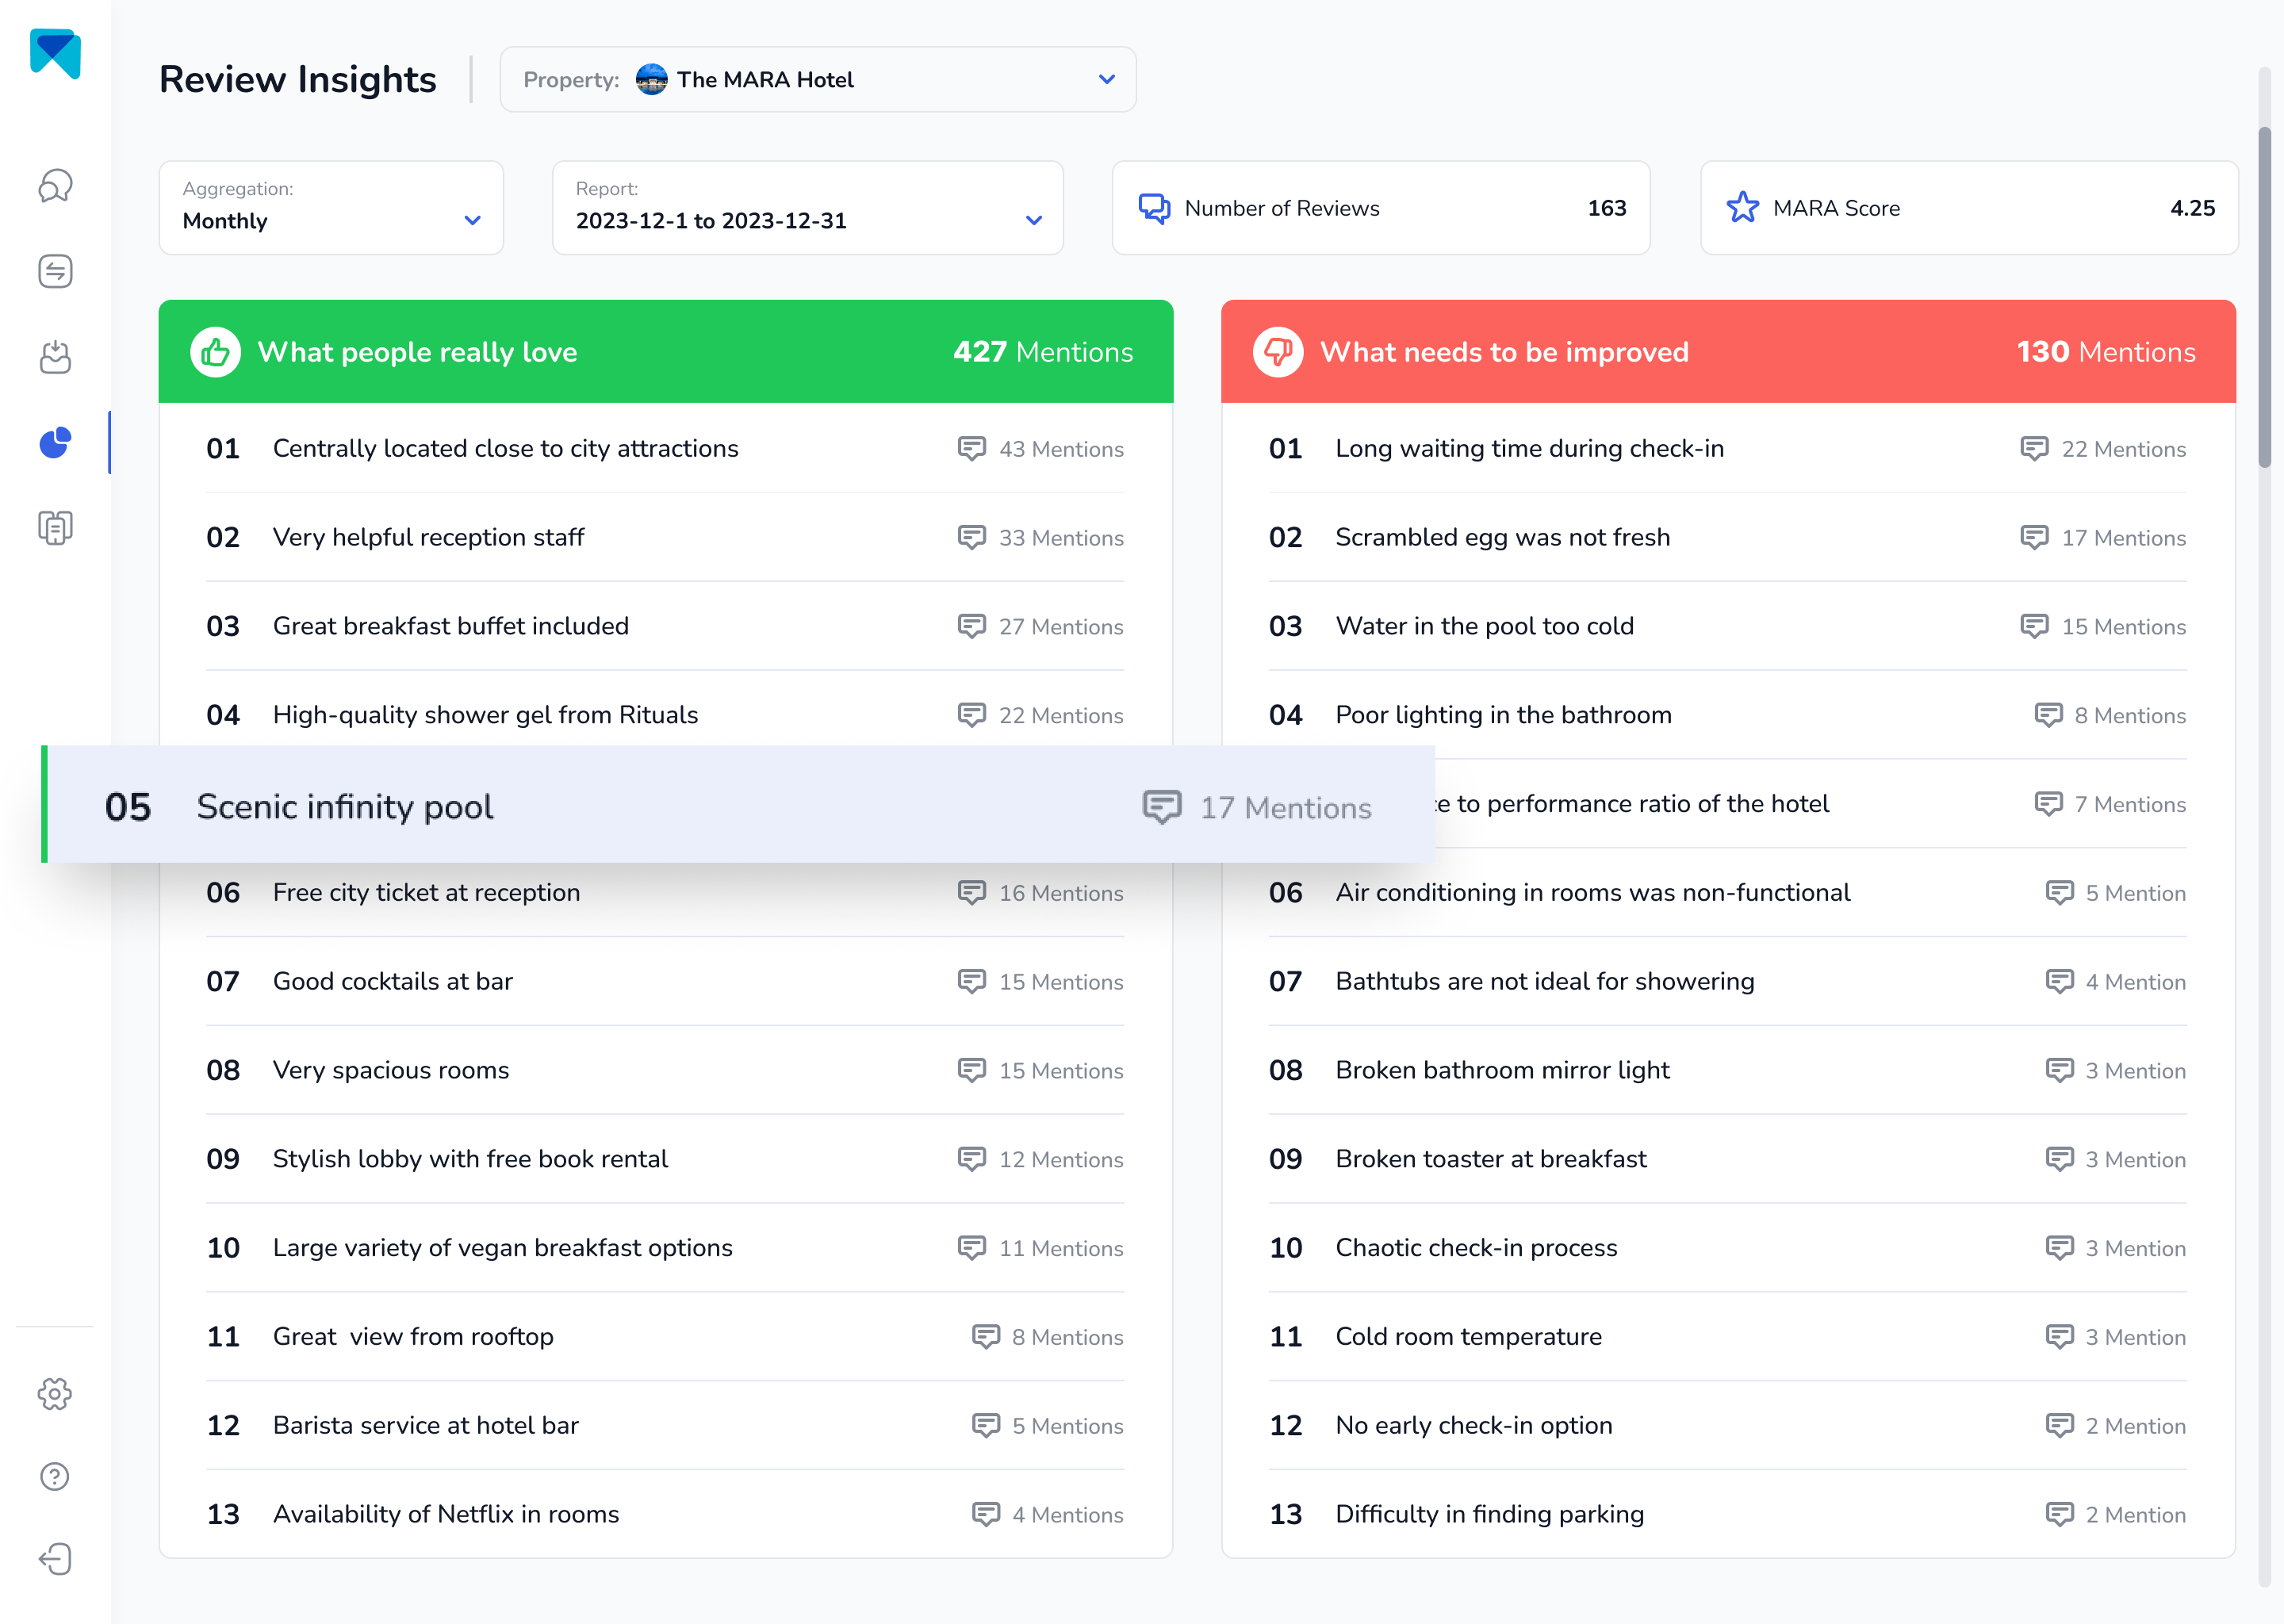The image size is (2284, 1624).
Task: Click the thumbs down improve icon
Action: click(1279, 351)
